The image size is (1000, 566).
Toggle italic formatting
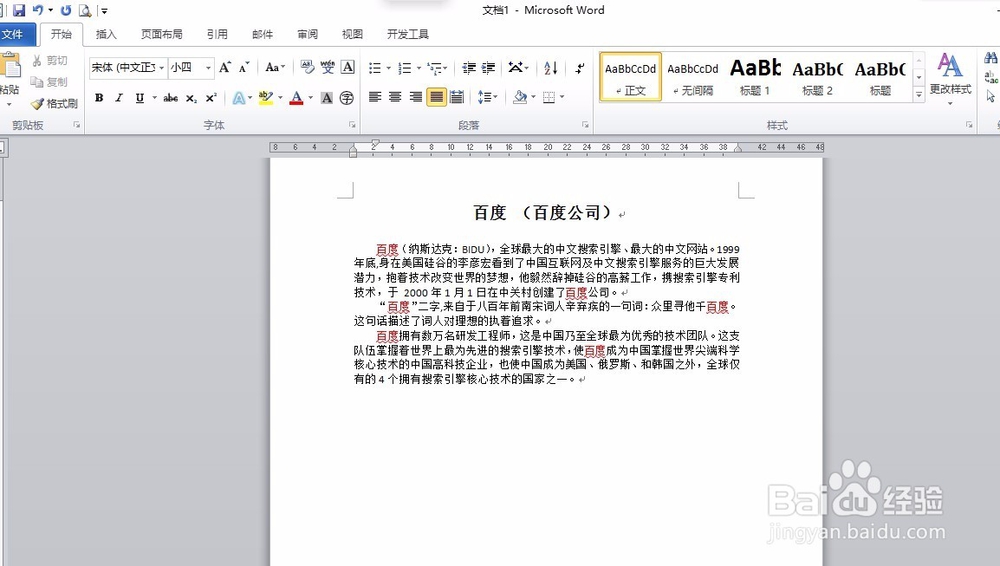[x=119, y=98]
